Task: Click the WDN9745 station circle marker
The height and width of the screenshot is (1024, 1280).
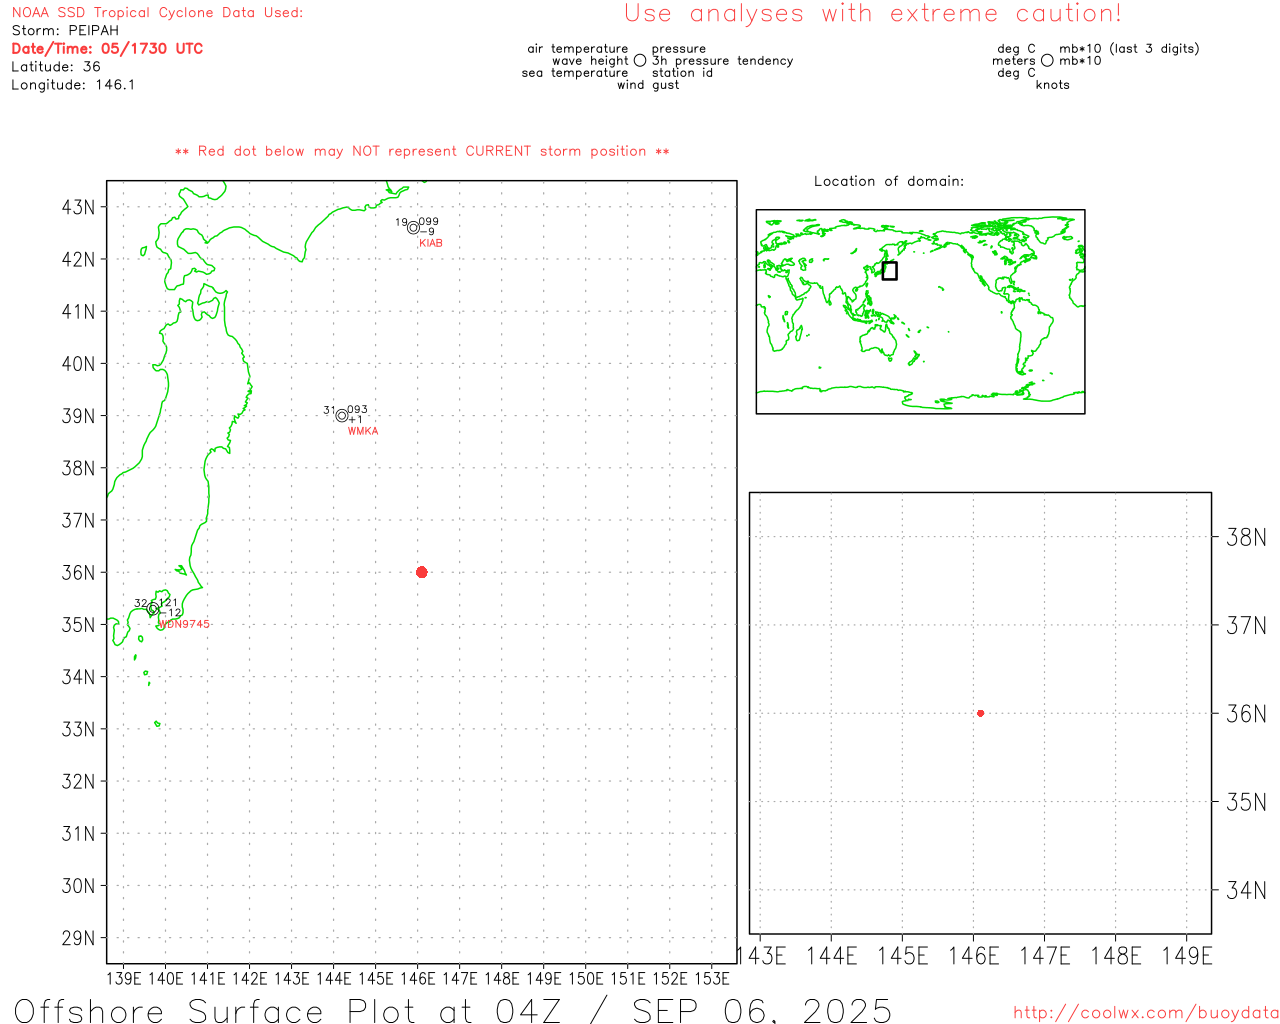Action: 153,609
